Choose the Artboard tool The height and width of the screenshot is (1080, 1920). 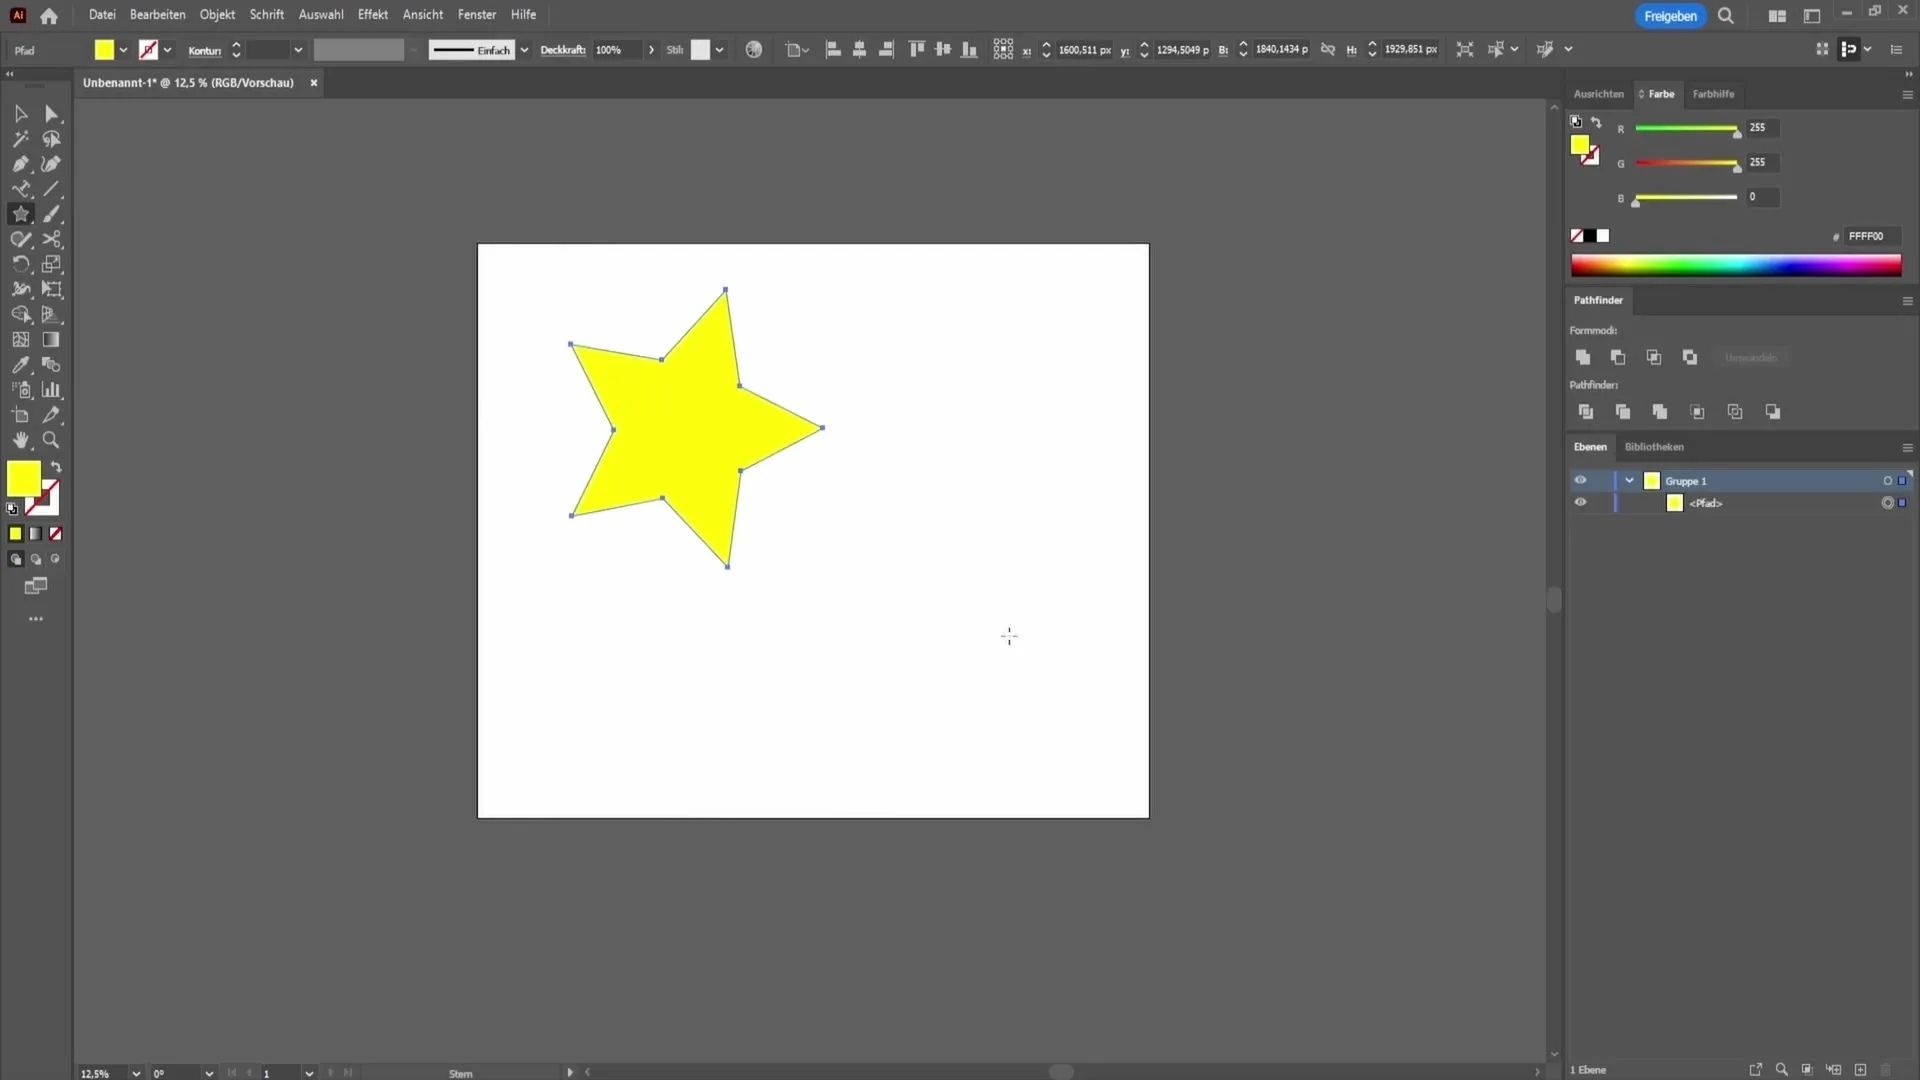20,415
